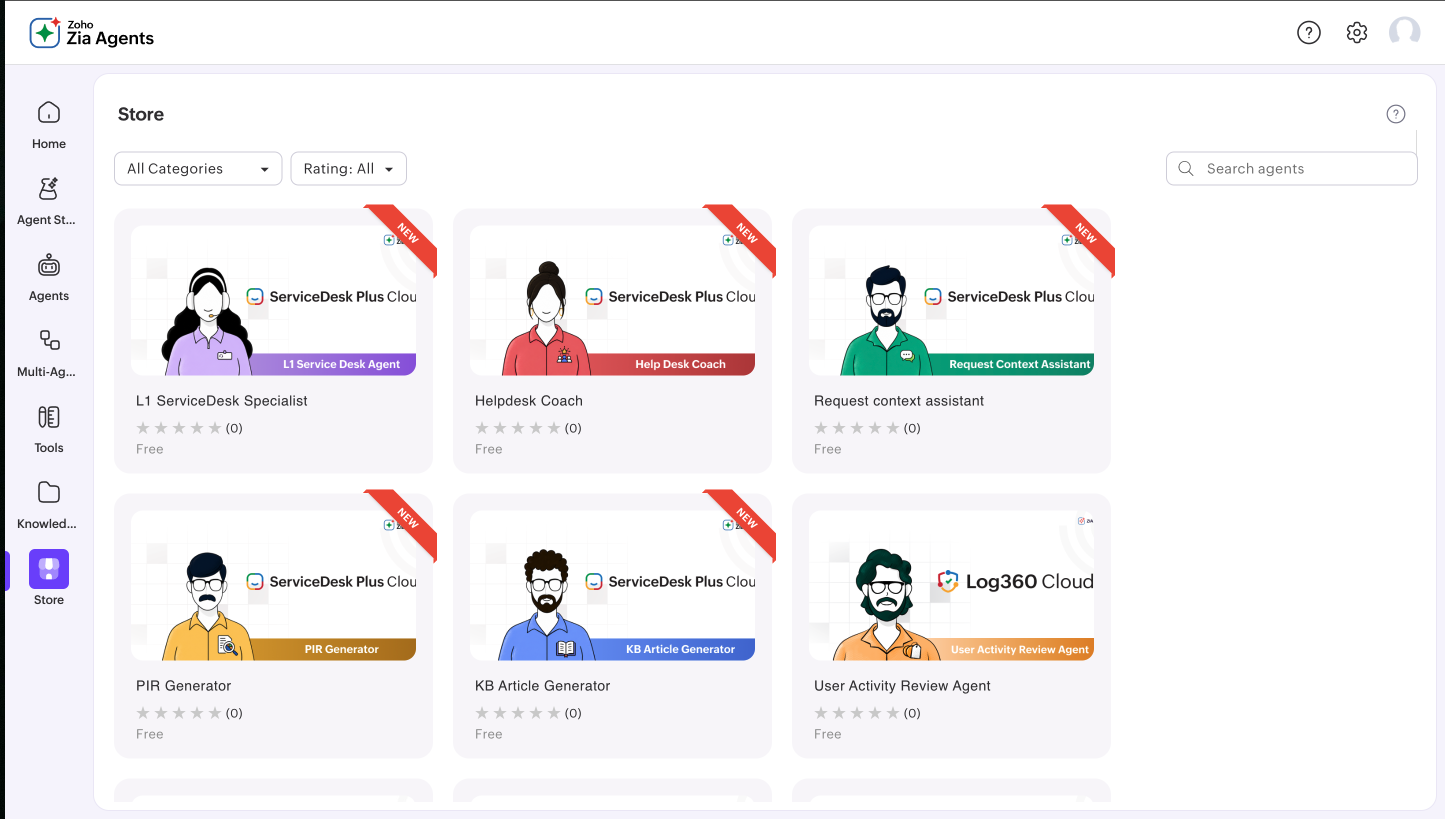Open the user profile avatar
The width and height of the screenshot is (1445, 819).
pyautogui.click(x=1405, y=33)
